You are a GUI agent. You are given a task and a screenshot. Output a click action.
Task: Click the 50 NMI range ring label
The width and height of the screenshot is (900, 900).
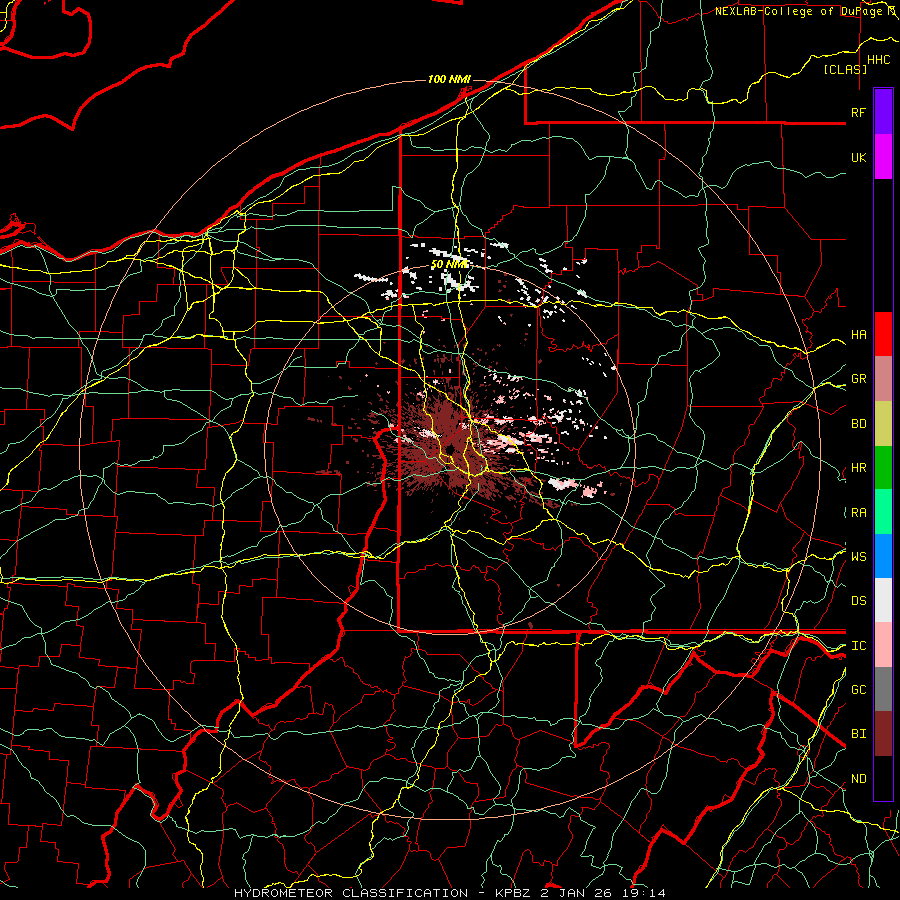449,265
